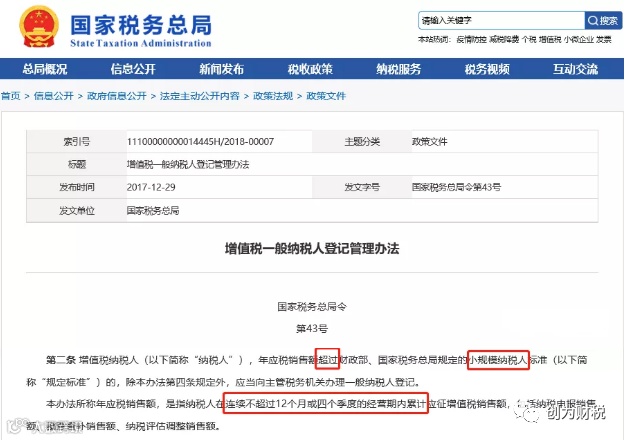This screenshot has width=625, height=440.
Task: Select the issuing unit value 国家税务总局
Action: (x=153, y=210)
